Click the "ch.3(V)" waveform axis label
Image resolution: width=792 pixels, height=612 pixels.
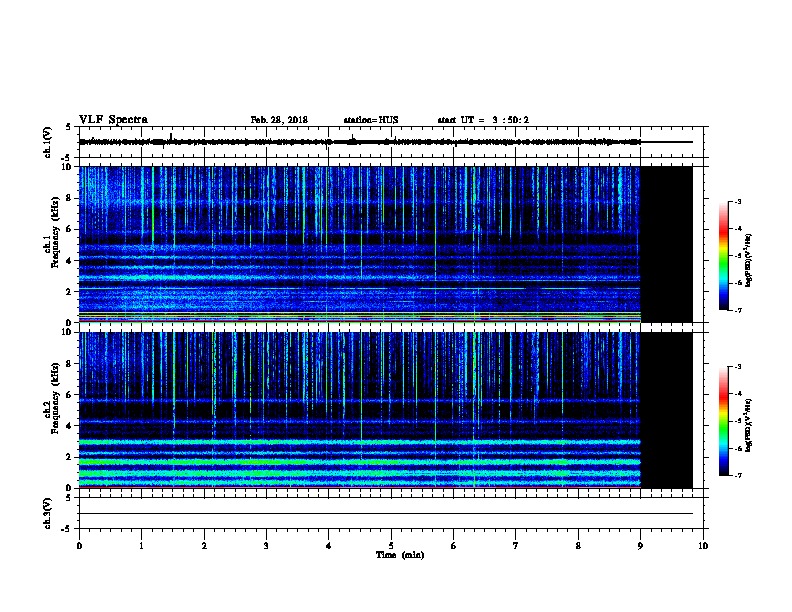click(x=47, y=513)
